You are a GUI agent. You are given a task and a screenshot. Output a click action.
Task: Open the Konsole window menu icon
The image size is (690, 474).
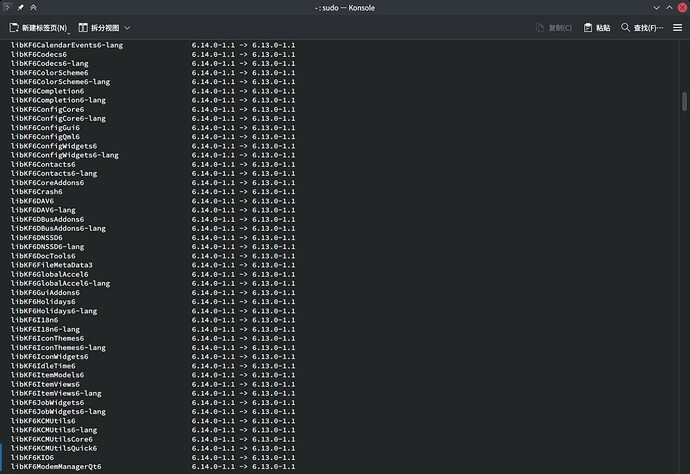coord(7,8)
